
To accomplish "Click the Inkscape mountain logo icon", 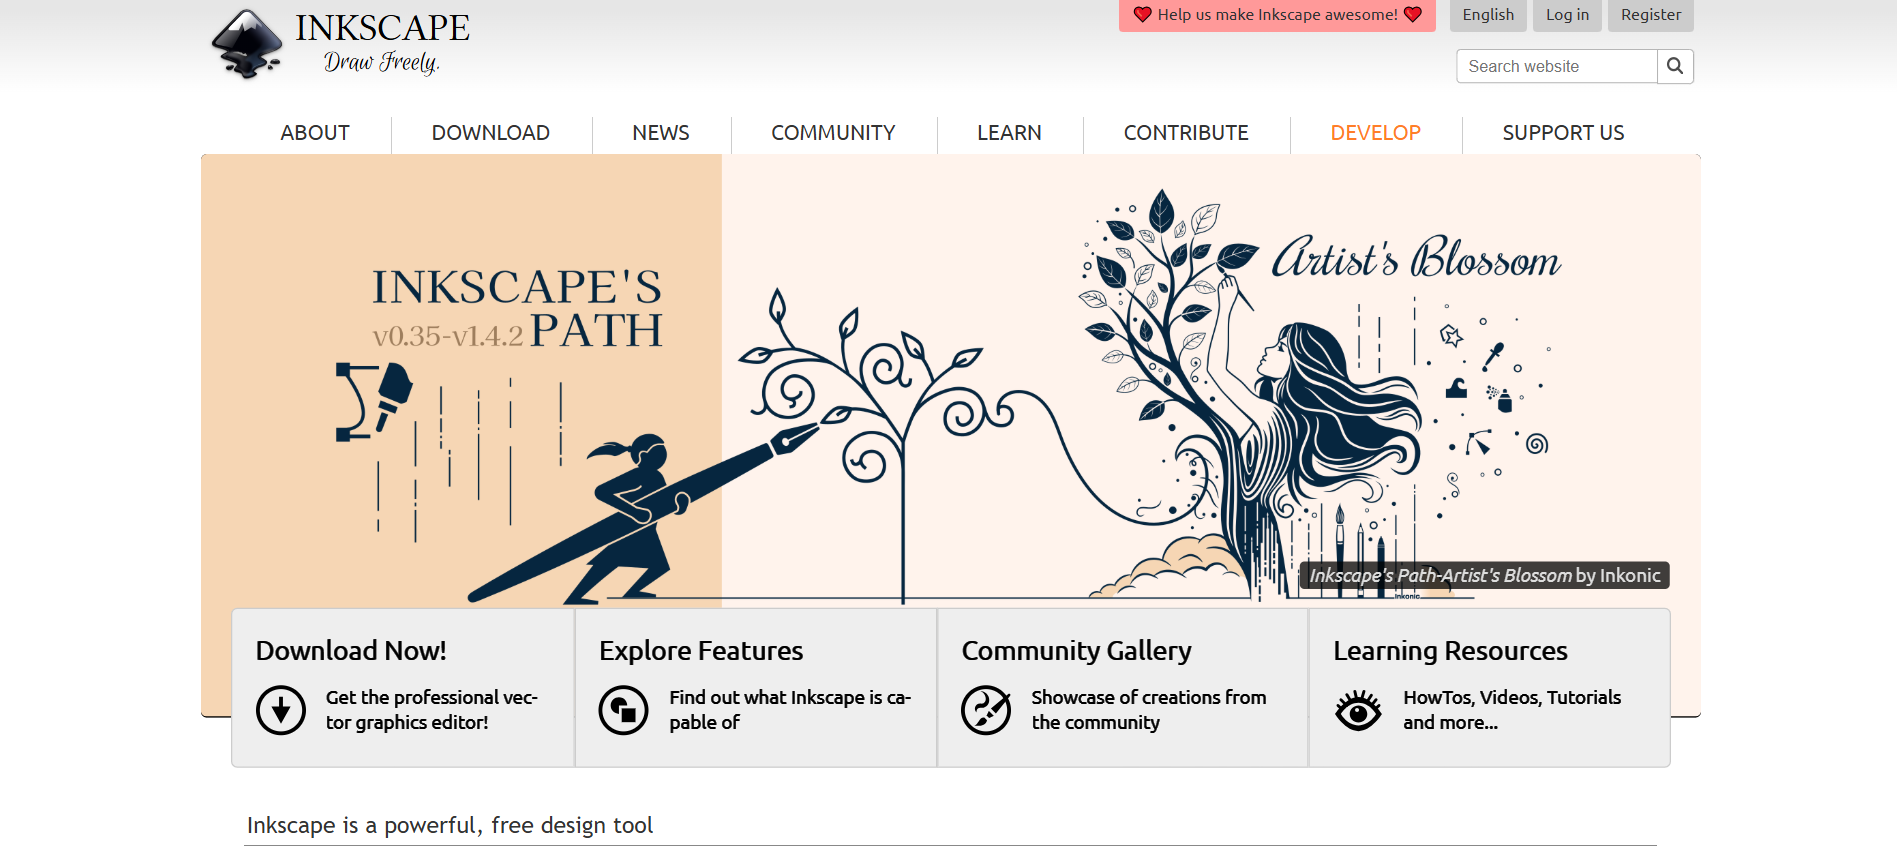I will [x=247, y=44].
